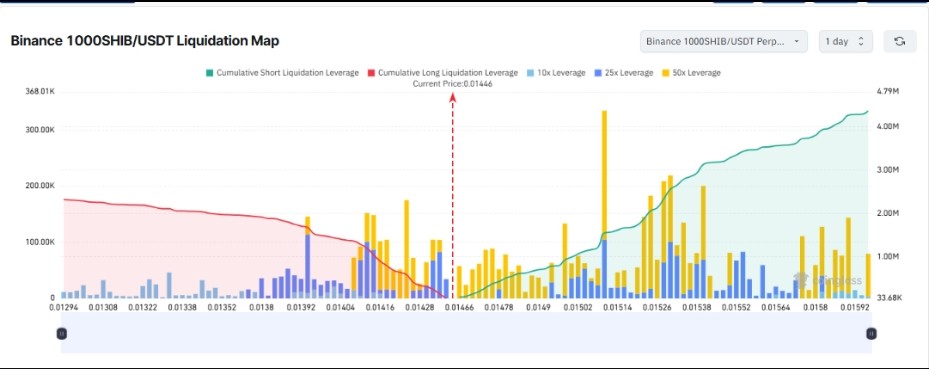Click the 4.79M right axis value
The width and height of the screenshot is (929, 369).
click(887, 92)
